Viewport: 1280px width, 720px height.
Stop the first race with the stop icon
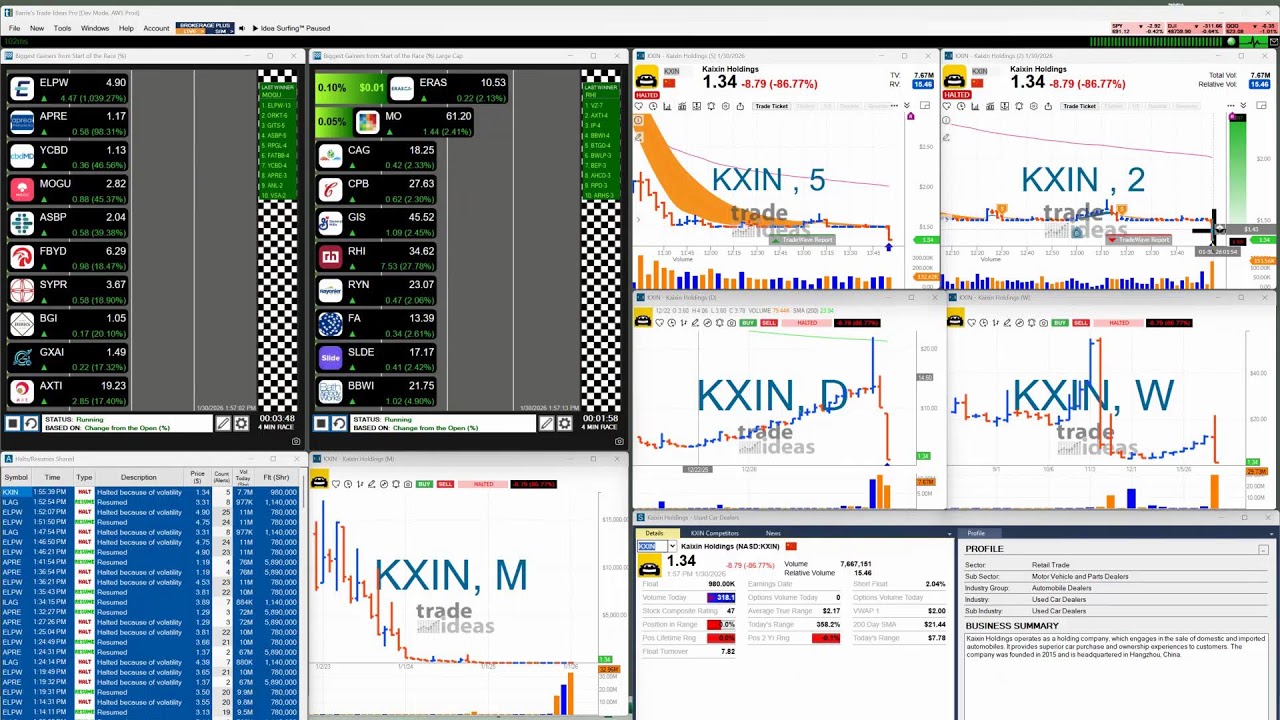13,424
